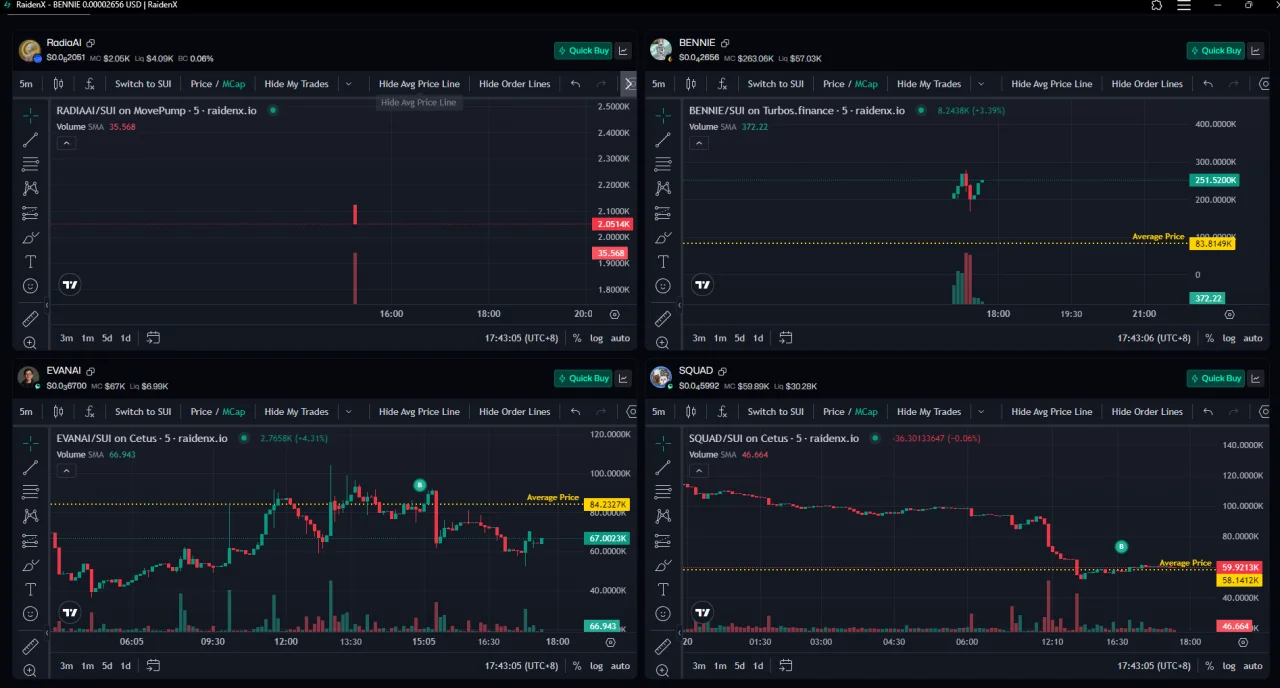
Task: Click Switch to SUI in SQUAD chart
Action: pyautogui.click(x=775, y=412)
